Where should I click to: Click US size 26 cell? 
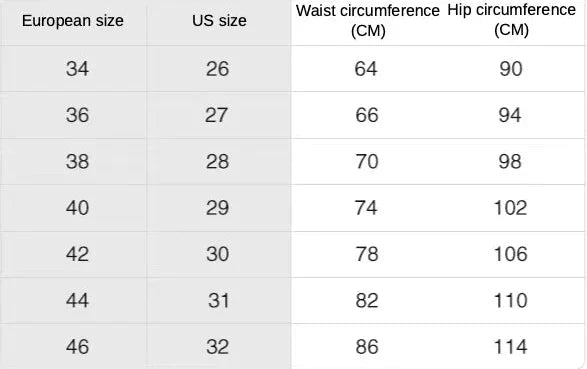click(x=218, y=69)
